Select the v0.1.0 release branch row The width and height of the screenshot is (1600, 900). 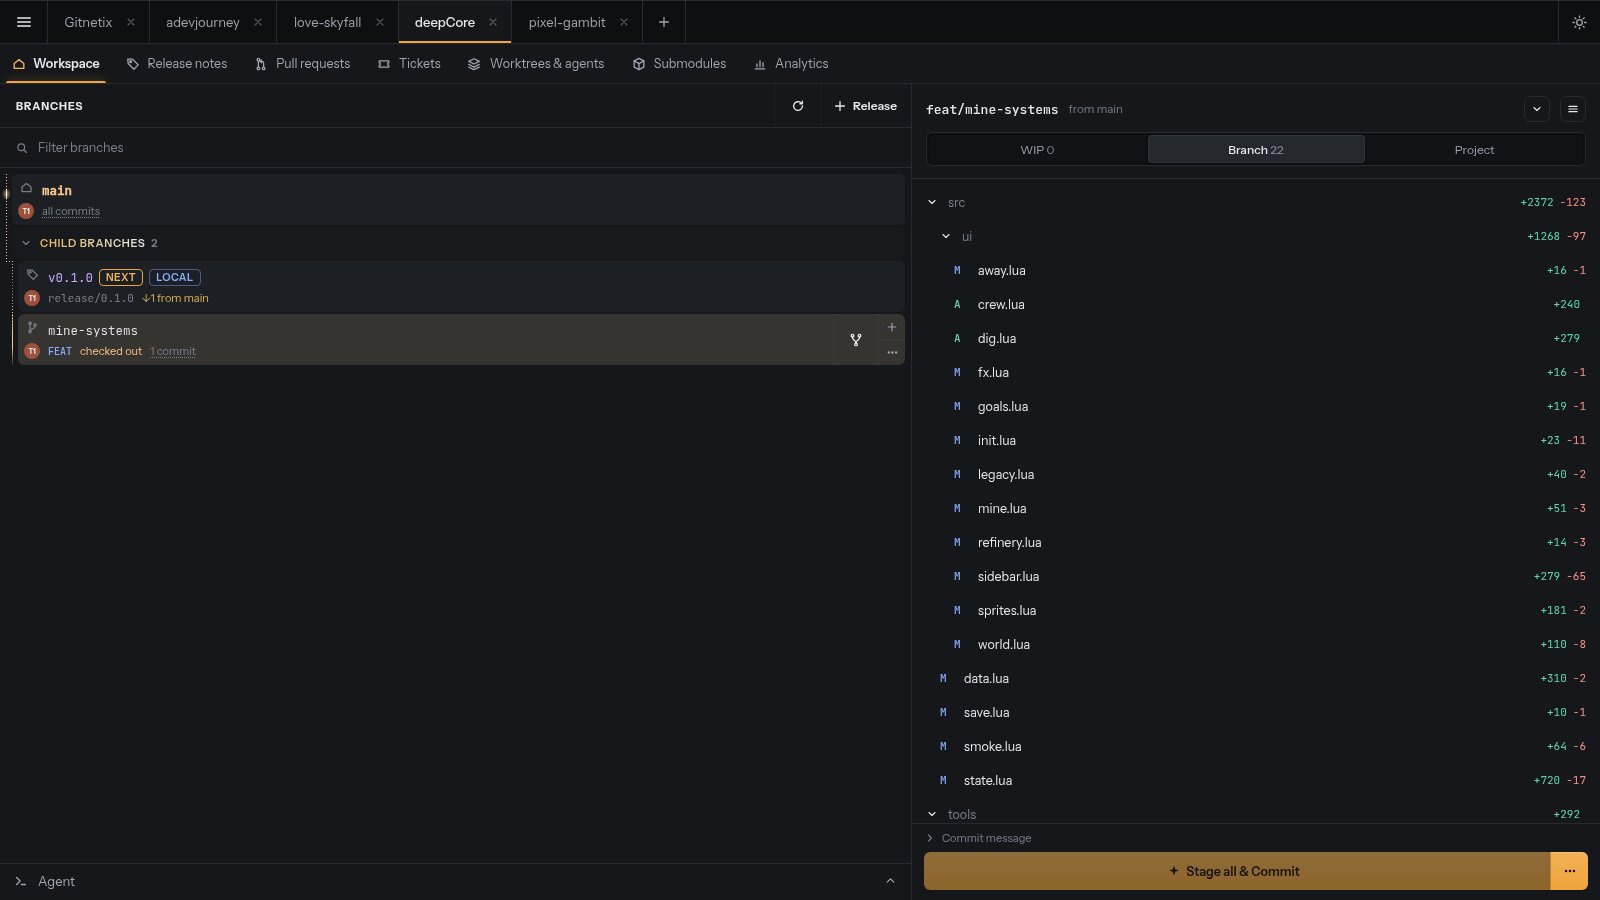pyautogui.click(x=461, y=287)
